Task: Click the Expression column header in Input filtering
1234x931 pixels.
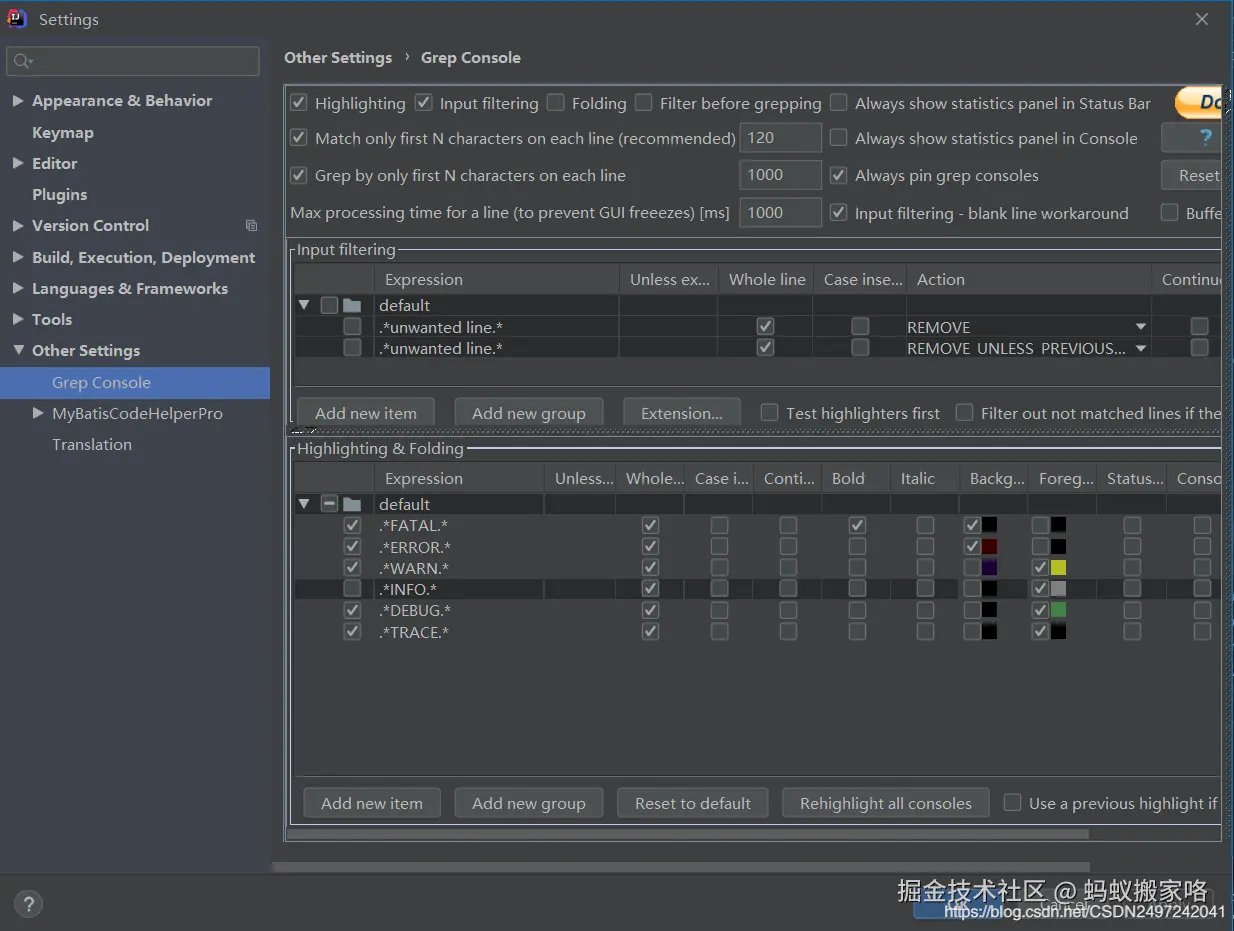Action: [497, 280]
